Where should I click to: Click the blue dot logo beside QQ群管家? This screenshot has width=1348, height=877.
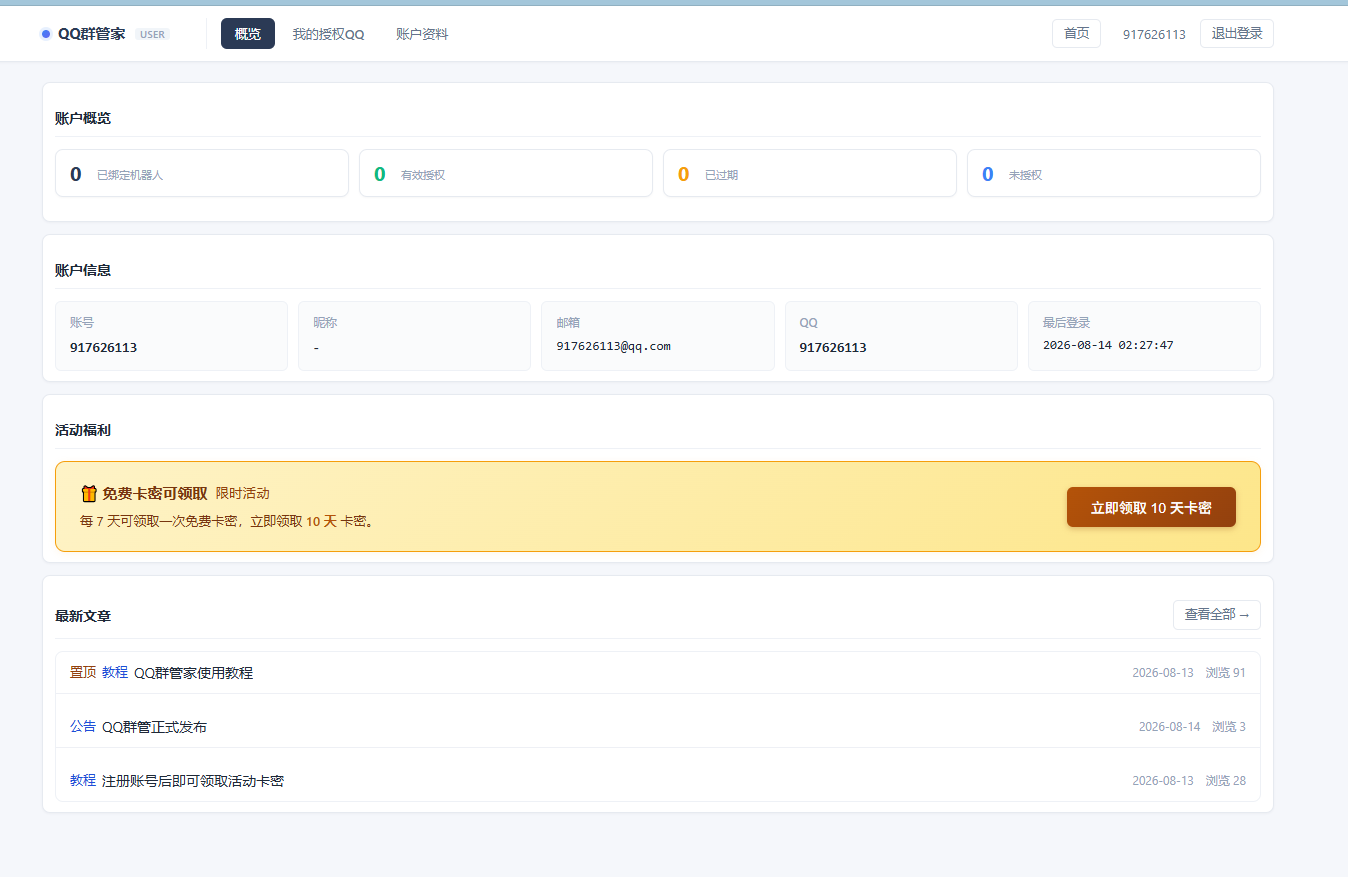(x=46, y=34)
